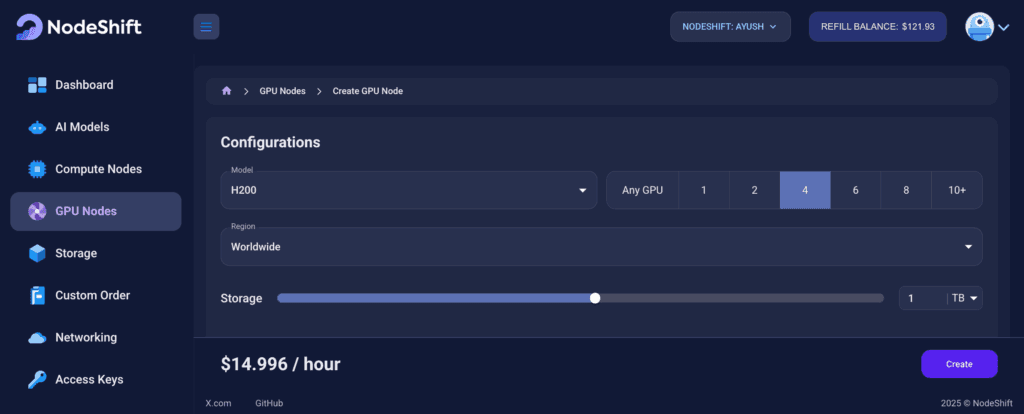
Task: Open the Compute Nodes menu item
Action: 95,169
